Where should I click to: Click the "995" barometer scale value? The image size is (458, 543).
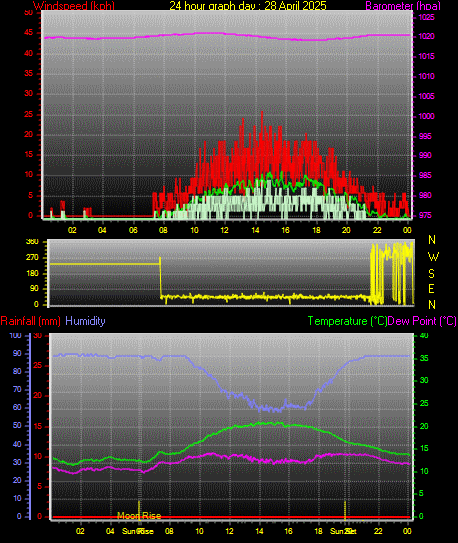(x=425, y=136)
